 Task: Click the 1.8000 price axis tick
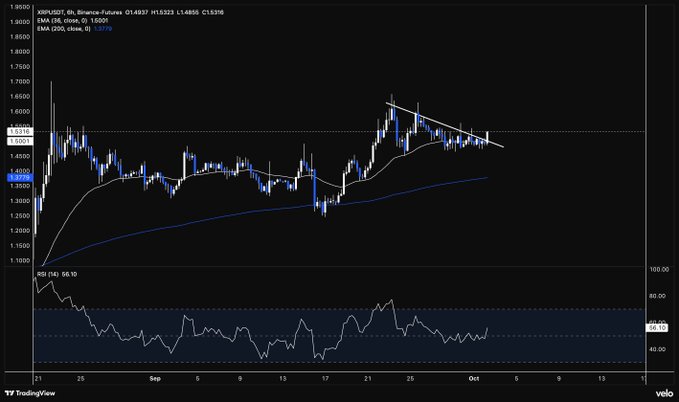(19, 52)
